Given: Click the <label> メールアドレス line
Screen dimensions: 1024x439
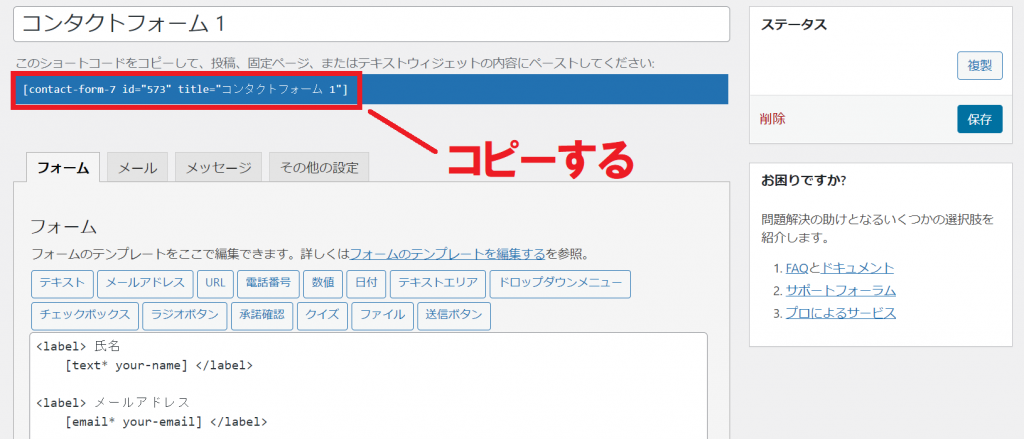Looking at the screenshot, I should click(x=113, y=402).
